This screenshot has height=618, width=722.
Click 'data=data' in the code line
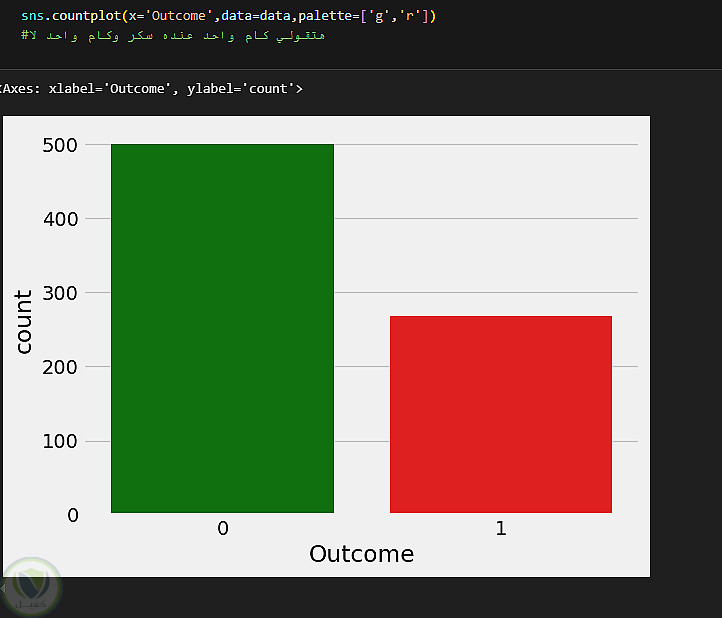[x=256, y=17]
